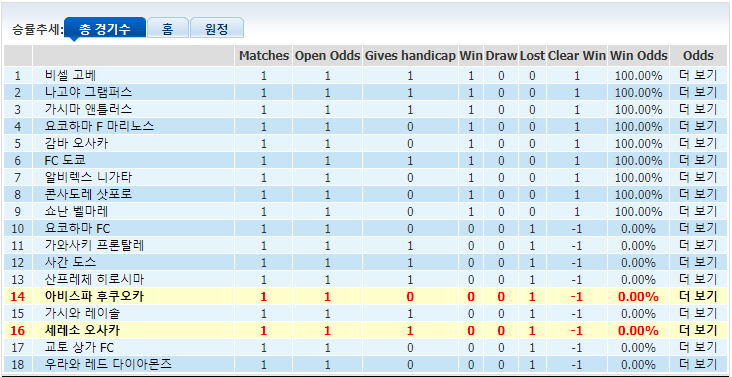Click the Odds column header
Screen dimensions: 732x377
coord(698,56)
